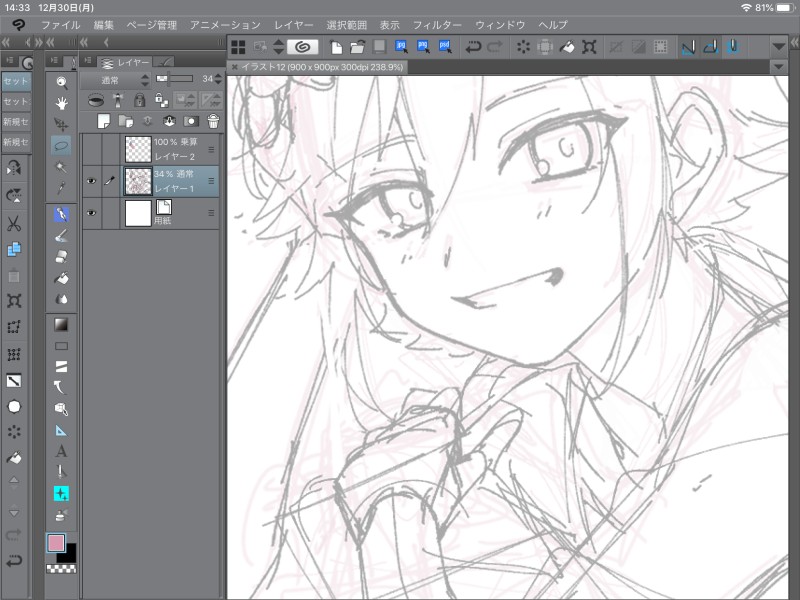
Task: Select the Zoom magnifier tool
Action: 61,83
